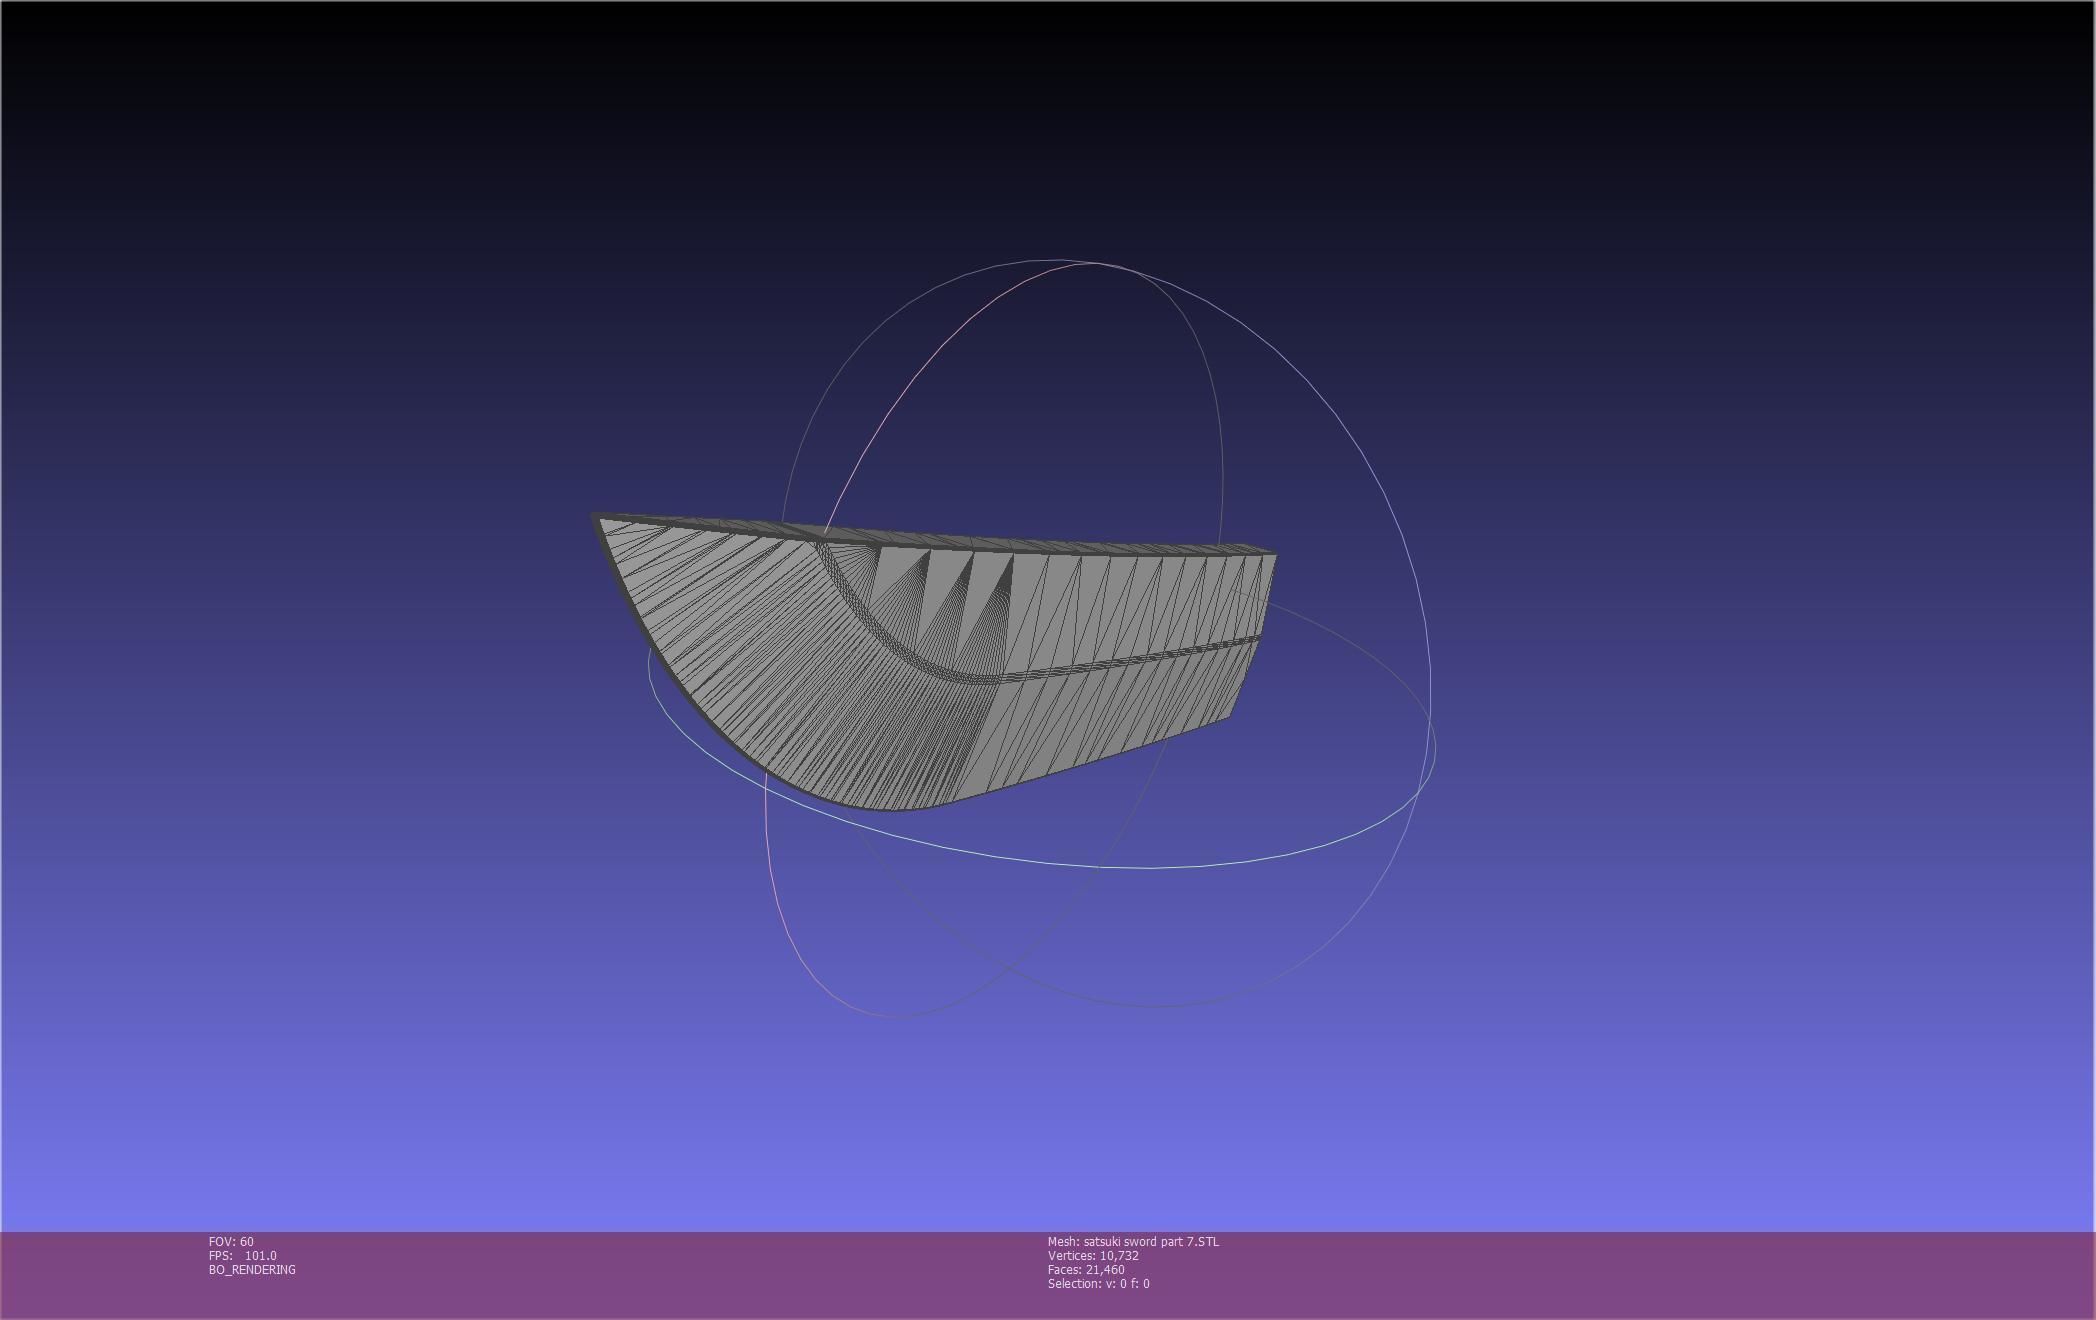
Task: Click the purple info bar background
Action: pos(1600,1275)
